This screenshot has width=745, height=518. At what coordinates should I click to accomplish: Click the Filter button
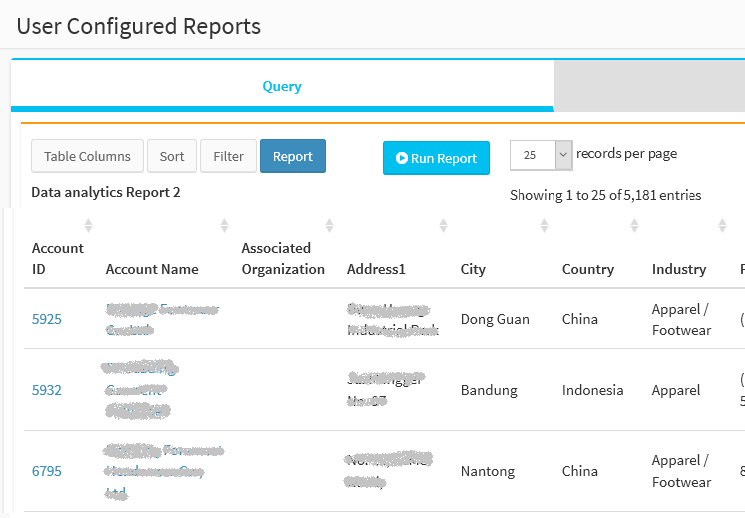[x=228, y=156]
